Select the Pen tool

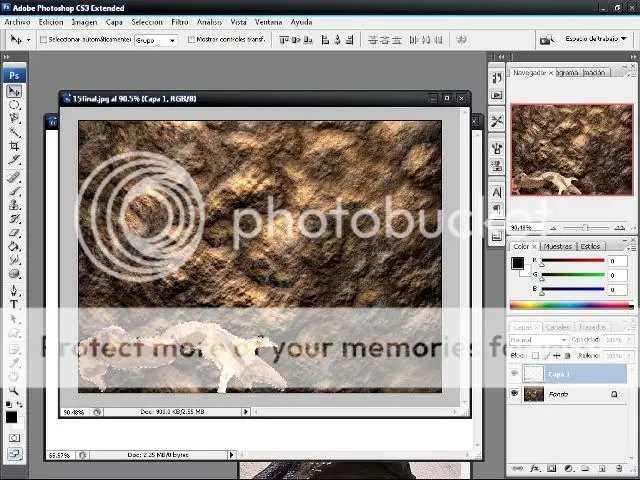pyautogui.click(x=14, y=291)
